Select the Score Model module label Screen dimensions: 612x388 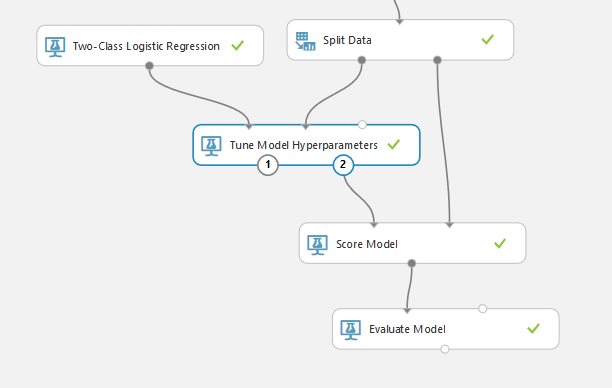(x=367, y=244)
